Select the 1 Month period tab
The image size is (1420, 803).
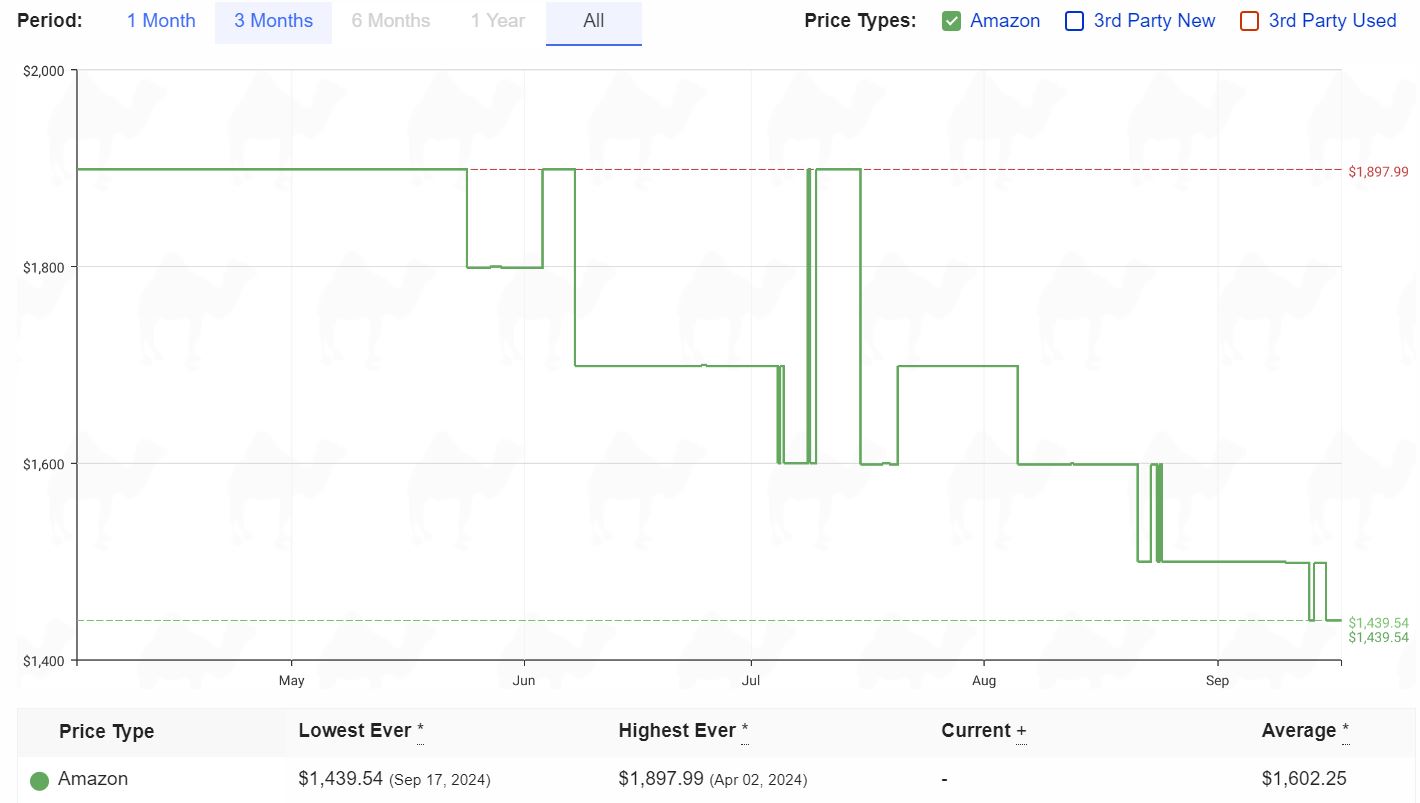pyautogui.click(x=161, y=21)
